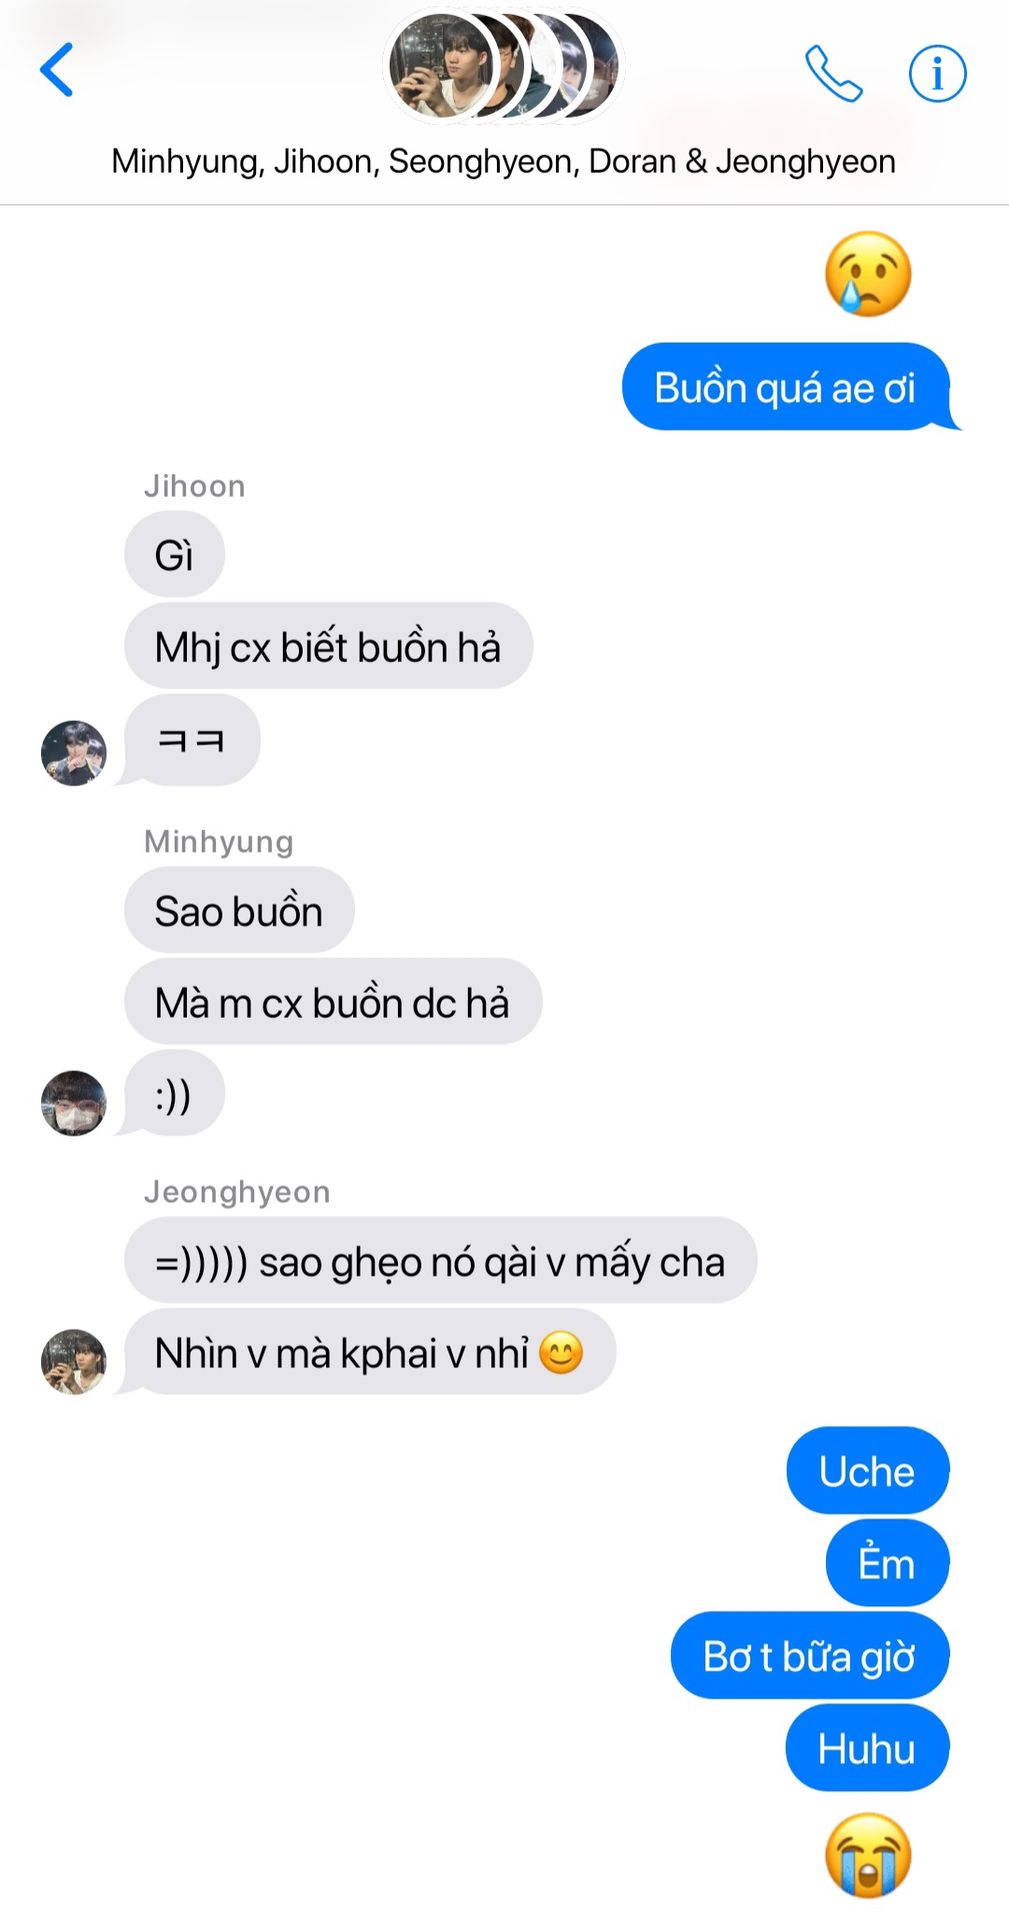Open conversation info icon
Image resolution: width=1009 pixels, height=1920 pixels.
[x=937, y=73]
